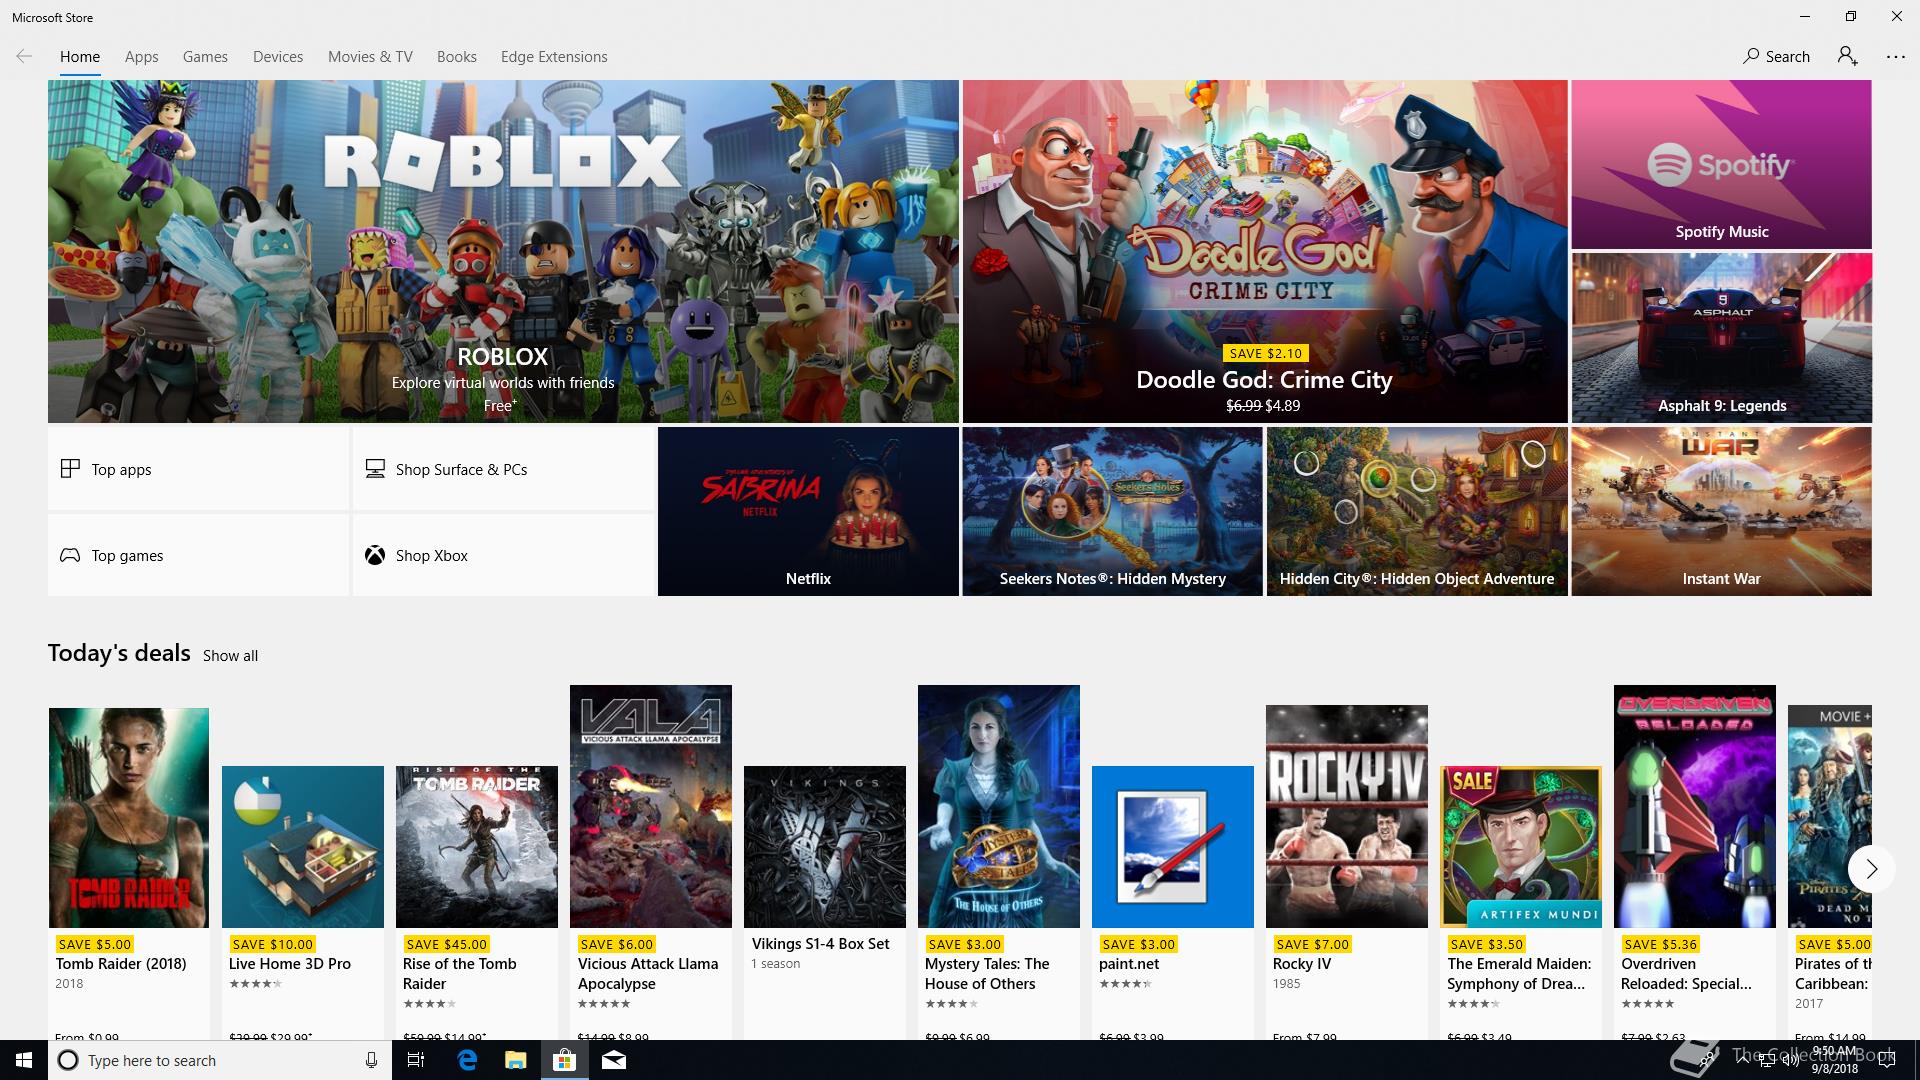This screenshot has width=1920, height=1080.
Task: Select the Rocky IV movie poster
Action: click(1347, 816)
